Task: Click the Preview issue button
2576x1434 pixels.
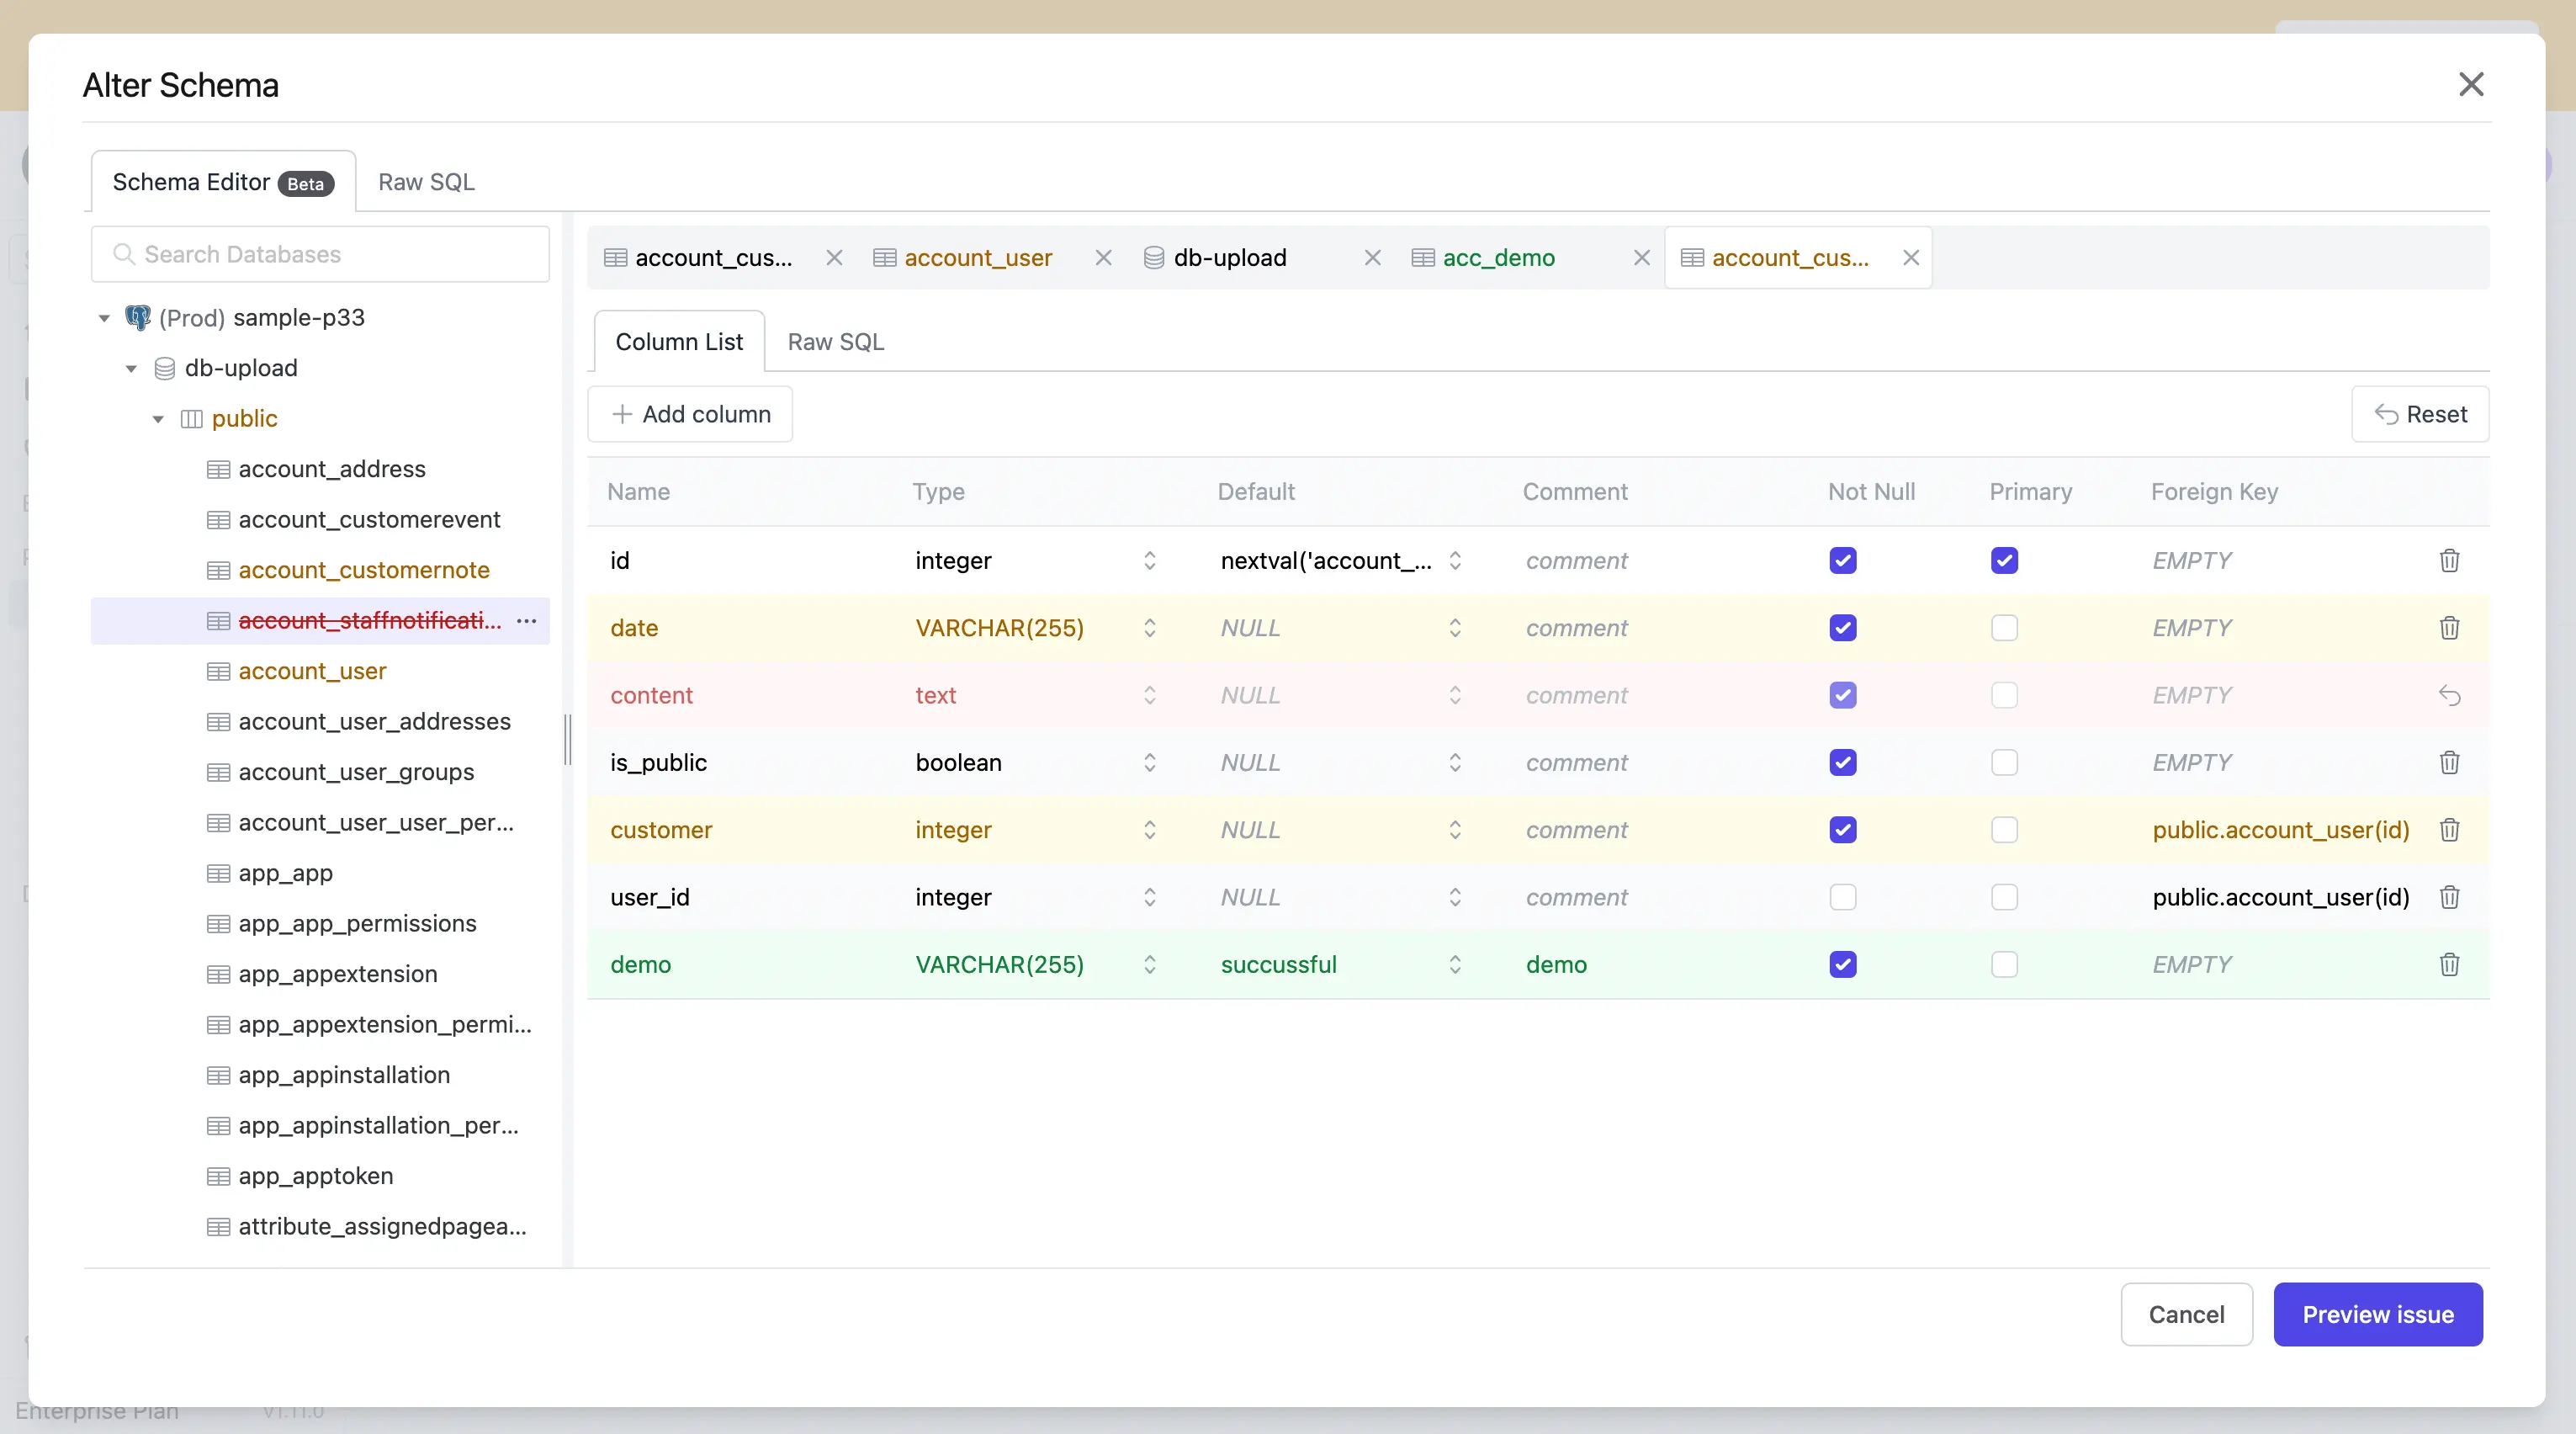Action: click(2378, 1314)
